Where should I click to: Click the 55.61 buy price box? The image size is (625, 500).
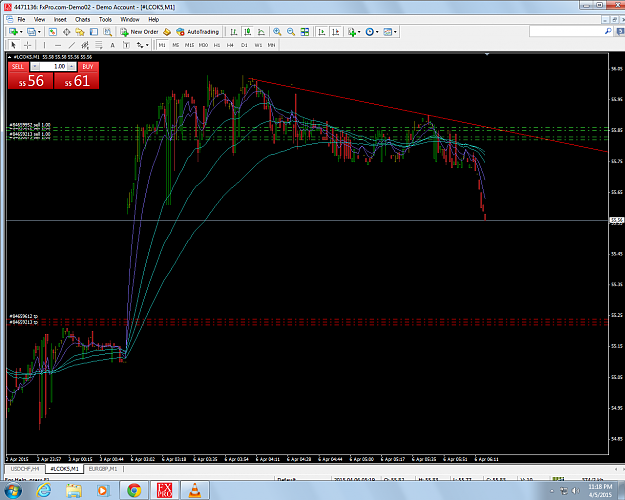[76, 81]
